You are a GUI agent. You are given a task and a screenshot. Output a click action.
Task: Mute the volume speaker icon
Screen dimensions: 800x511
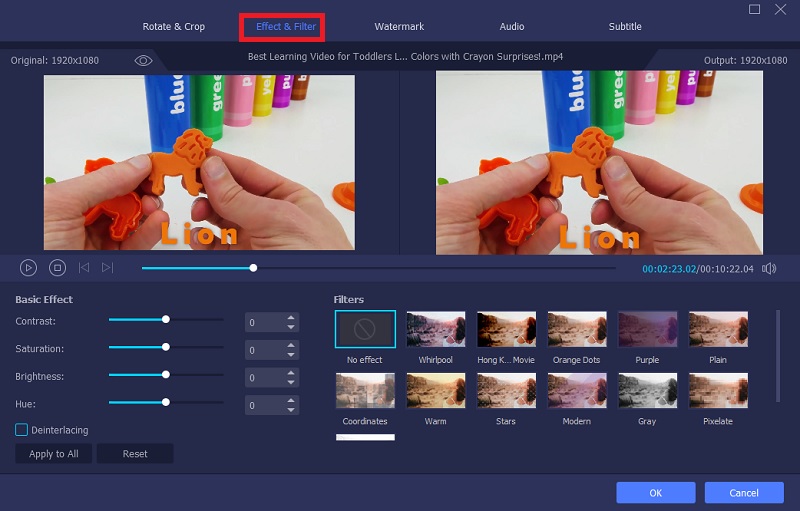tap(769, 268)
